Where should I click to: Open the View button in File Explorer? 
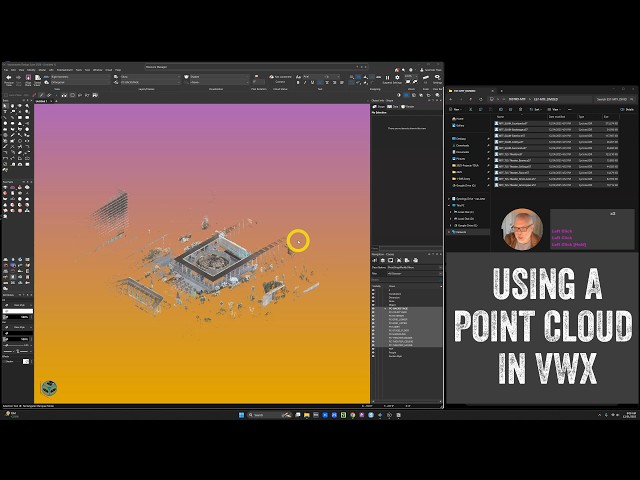tap(553, 109)
